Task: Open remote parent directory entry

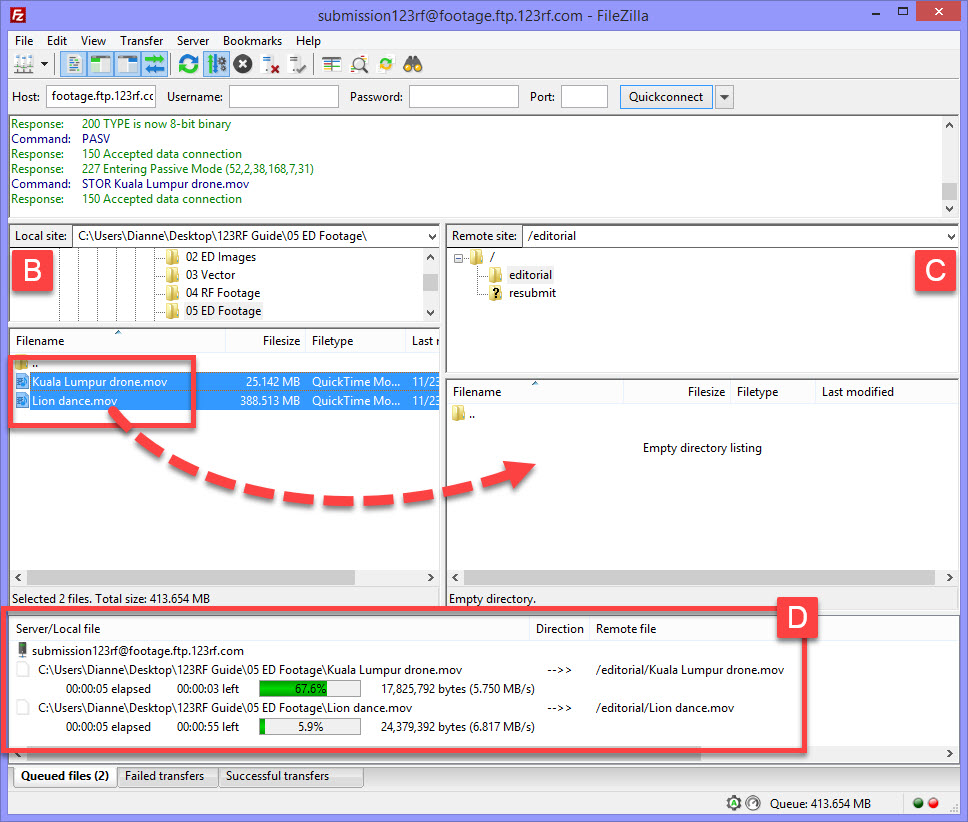Action: coord(464,414)
